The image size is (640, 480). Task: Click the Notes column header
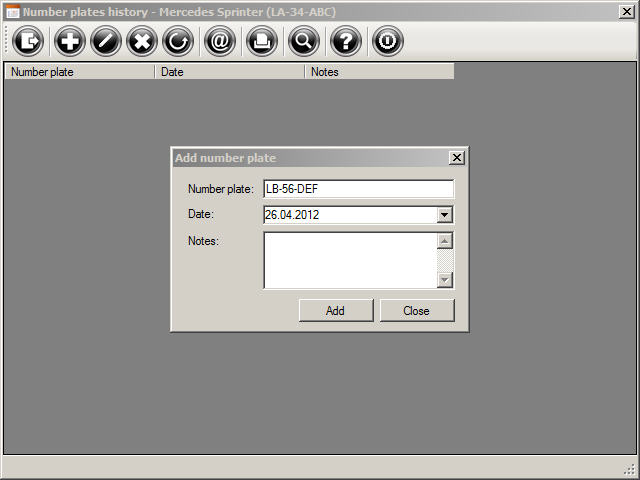coord(379,72)
